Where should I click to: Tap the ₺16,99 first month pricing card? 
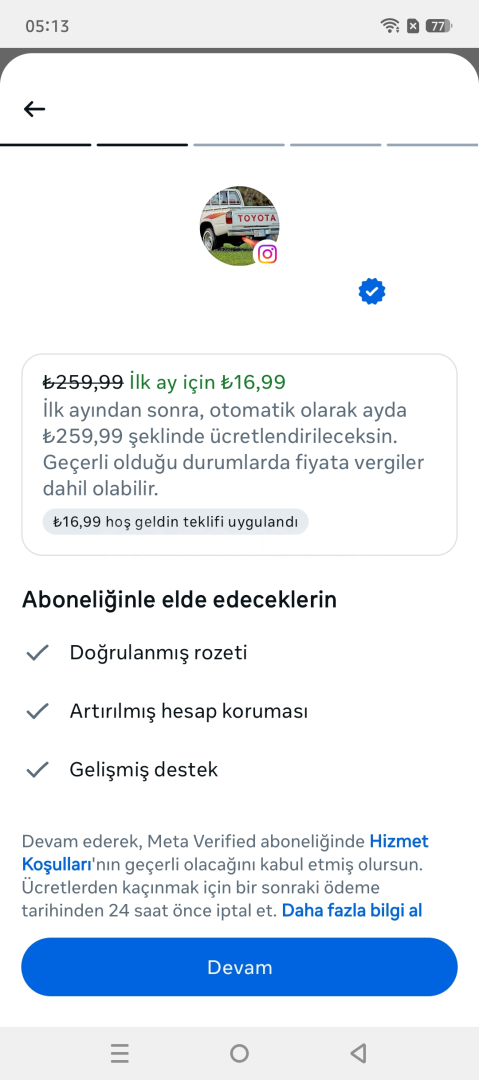[x=239, y=455]
